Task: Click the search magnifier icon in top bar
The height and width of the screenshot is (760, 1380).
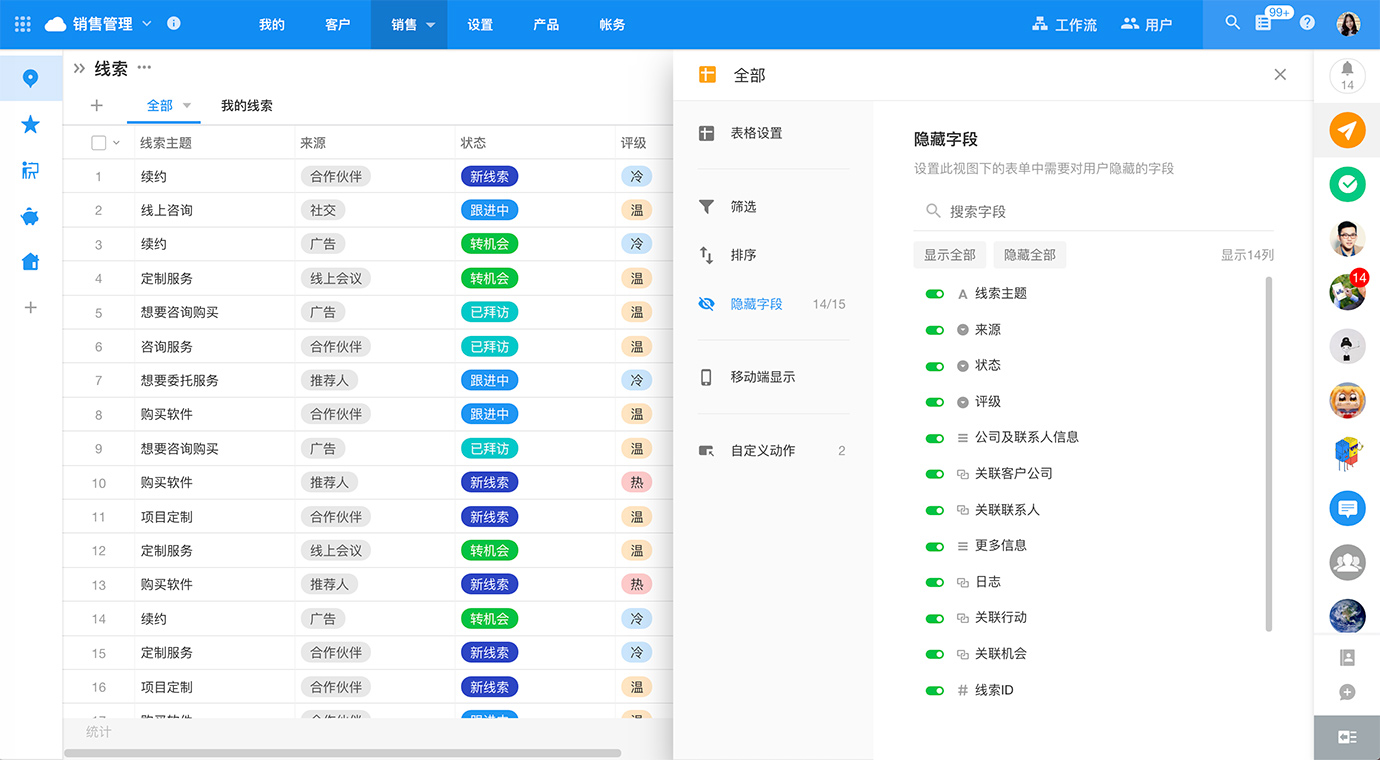Action: tap(1232, 23)
